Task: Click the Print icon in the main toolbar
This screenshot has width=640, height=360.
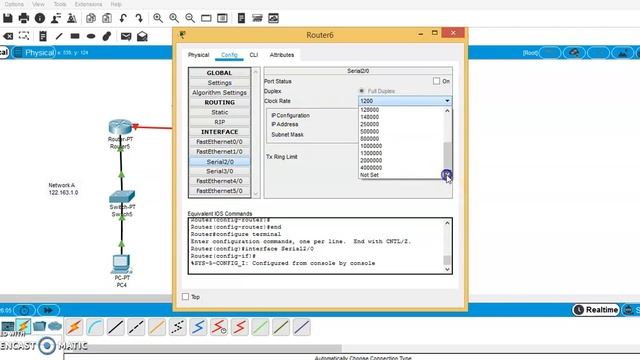Action: (x=24, y=18)
